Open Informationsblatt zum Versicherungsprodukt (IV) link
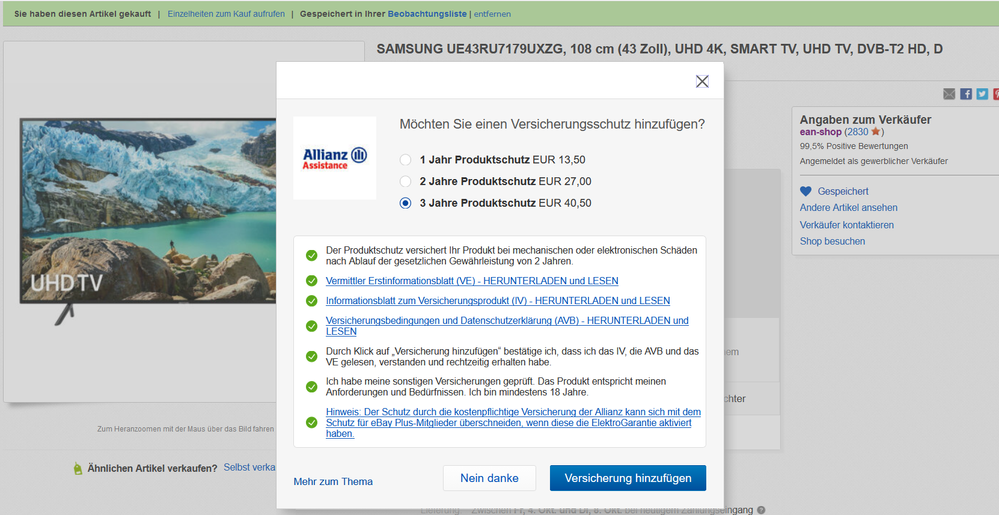This screenshot has width=999, height=515. coord(498,301)
